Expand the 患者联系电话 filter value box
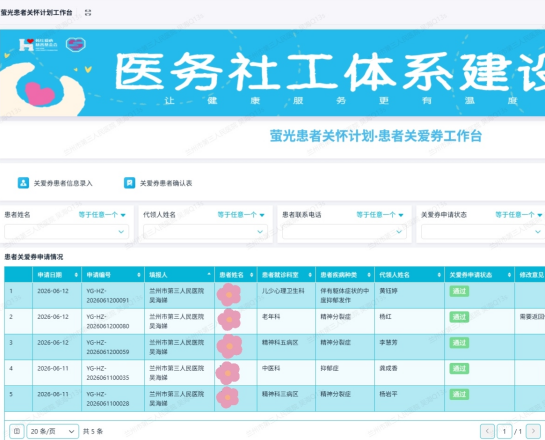This screenshot has height=440, width=545. [x=344, y=231]
